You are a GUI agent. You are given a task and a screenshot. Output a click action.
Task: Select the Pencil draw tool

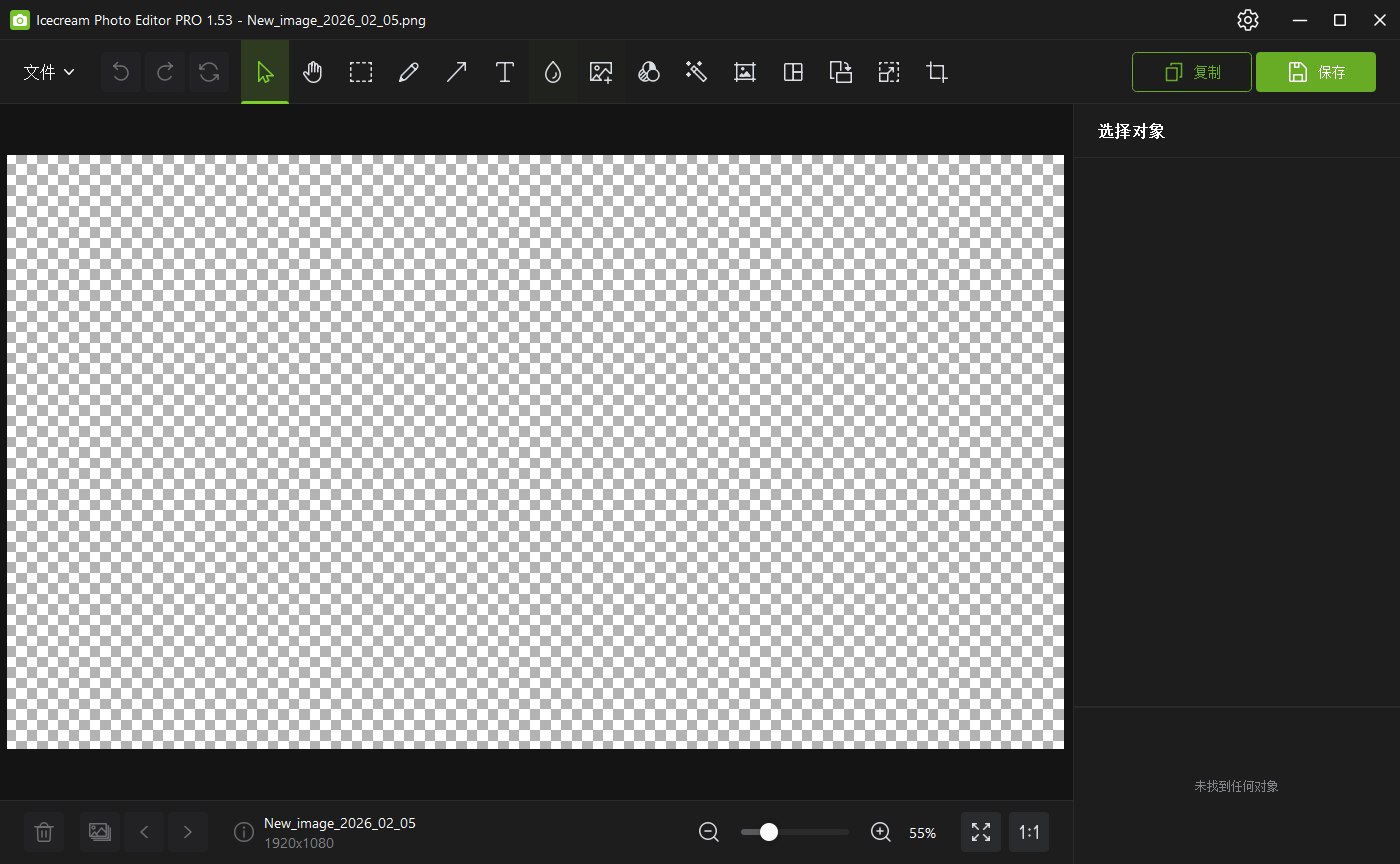[408, 72]
